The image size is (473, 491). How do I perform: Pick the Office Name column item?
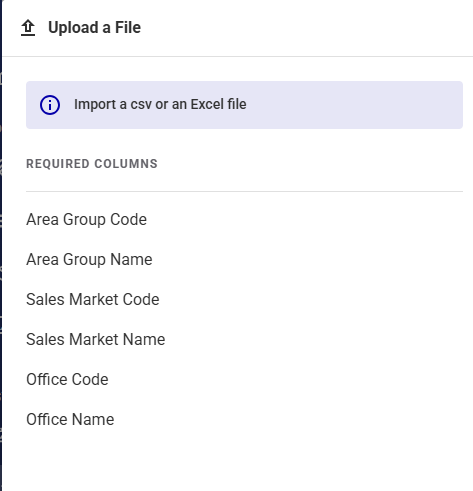coord(70,419)
